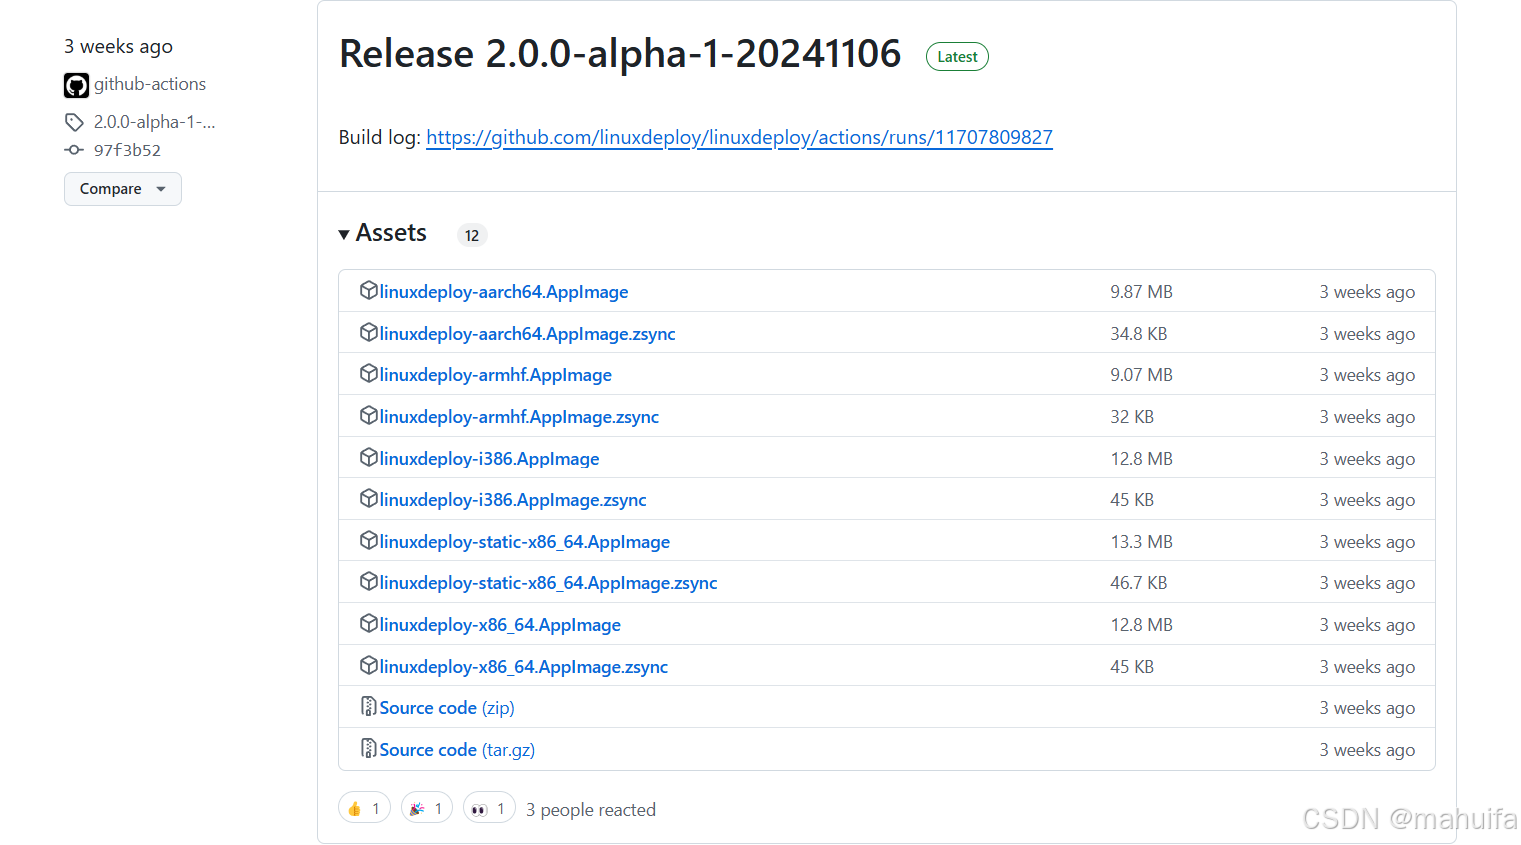The width and height of the screenshot is (1521, 845).
Task: Click the 9.87 MB file size
Action: 1141,292
